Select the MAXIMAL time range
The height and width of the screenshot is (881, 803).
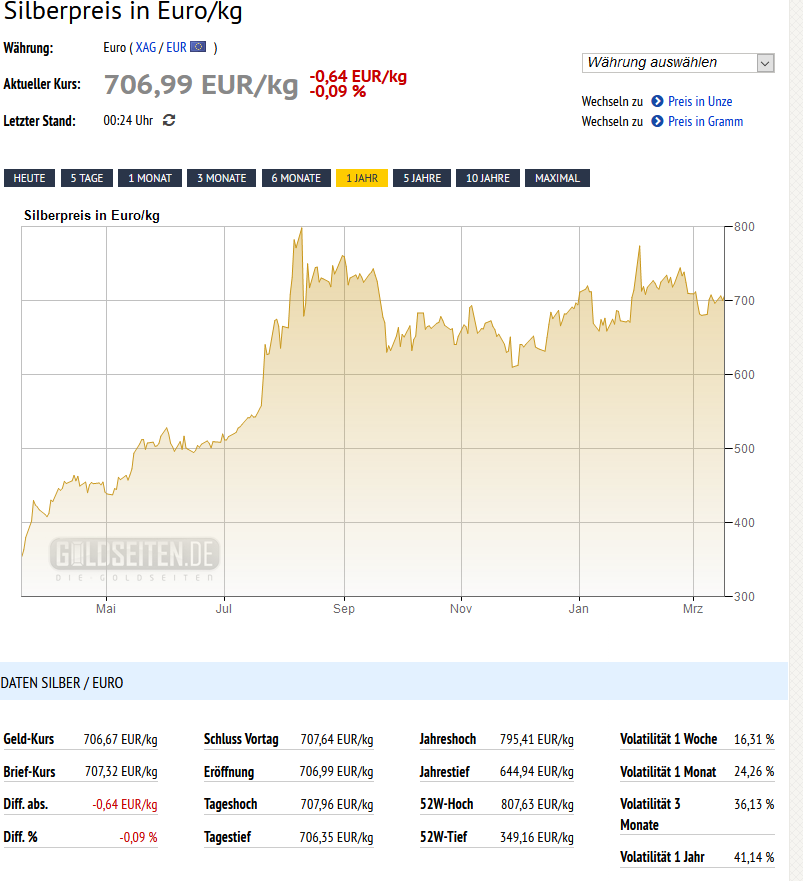pyautogui.click(x=557, y=178)
